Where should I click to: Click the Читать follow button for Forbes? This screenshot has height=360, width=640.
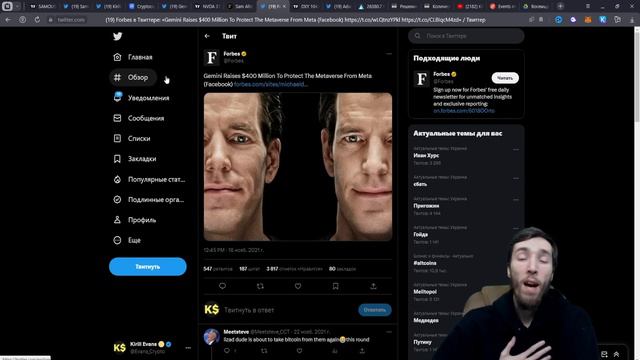coord(505,78)
